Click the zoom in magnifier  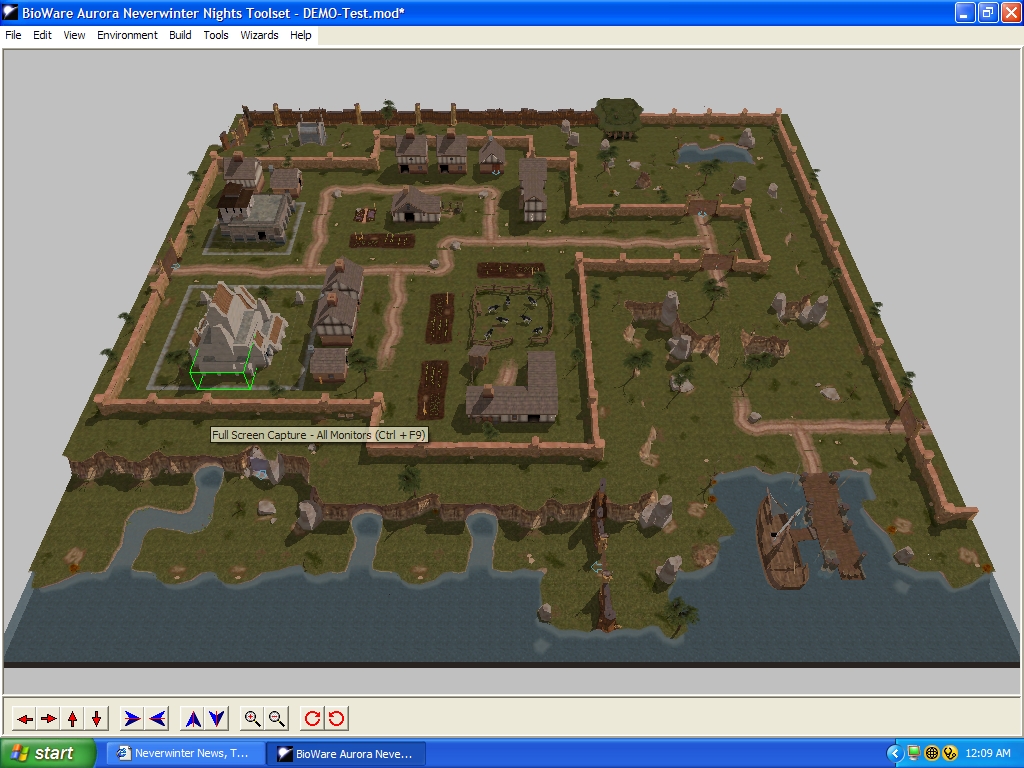(x=253, y=718)
